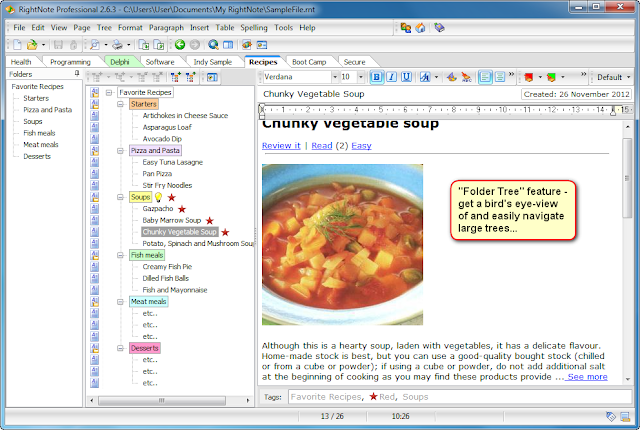The width and height of the screenshot is (640, 430).
Task: Toggle Bold formatting
Action: pos(376,77)
